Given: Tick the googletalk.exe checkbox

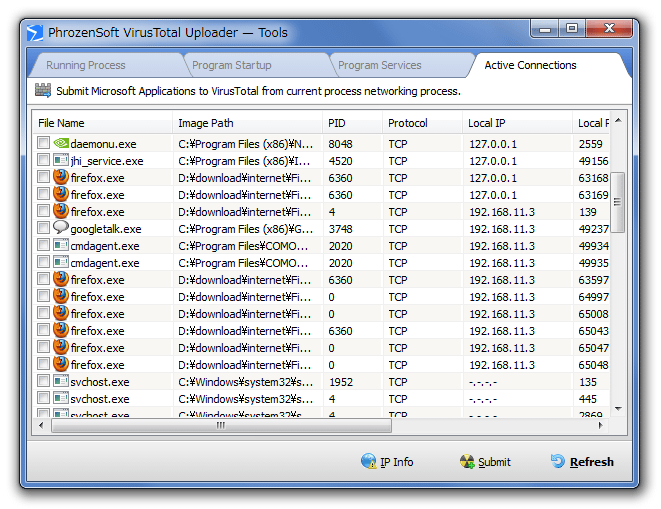Looking at the screenshot, I should 43,228.
